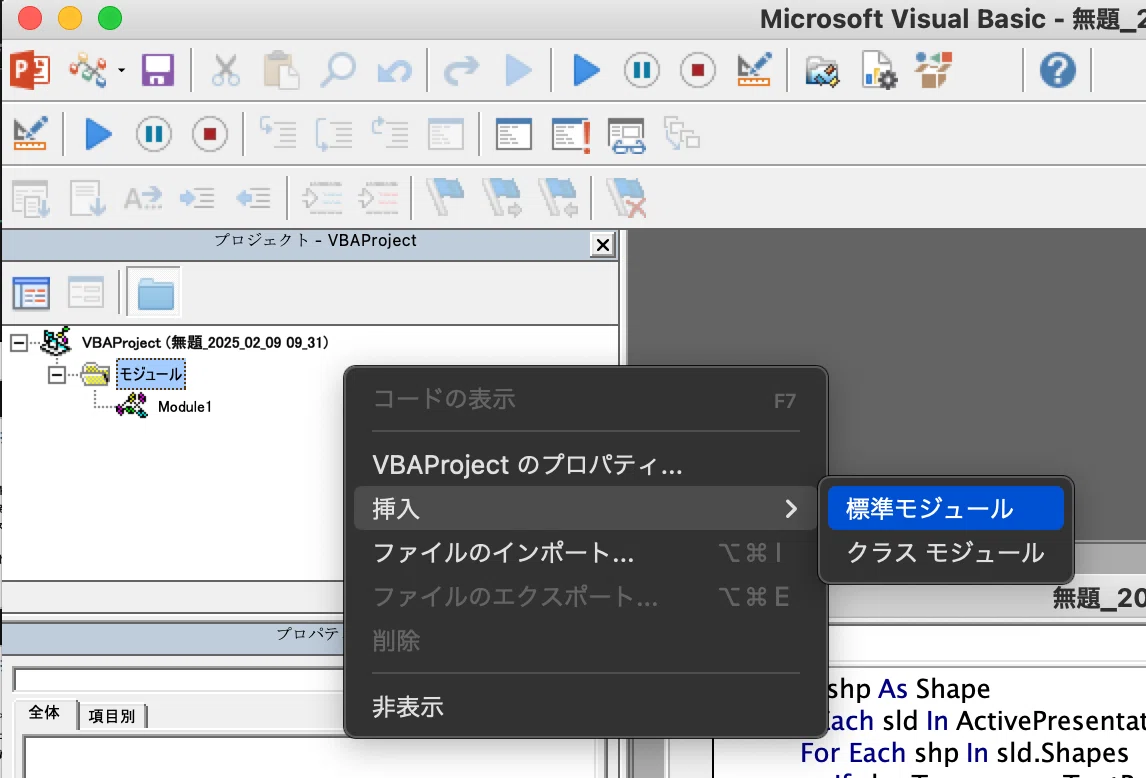Toggle Design Mode in debug toolbar
Viewport: 1146px width, 778px height.
tap(30, 134)
